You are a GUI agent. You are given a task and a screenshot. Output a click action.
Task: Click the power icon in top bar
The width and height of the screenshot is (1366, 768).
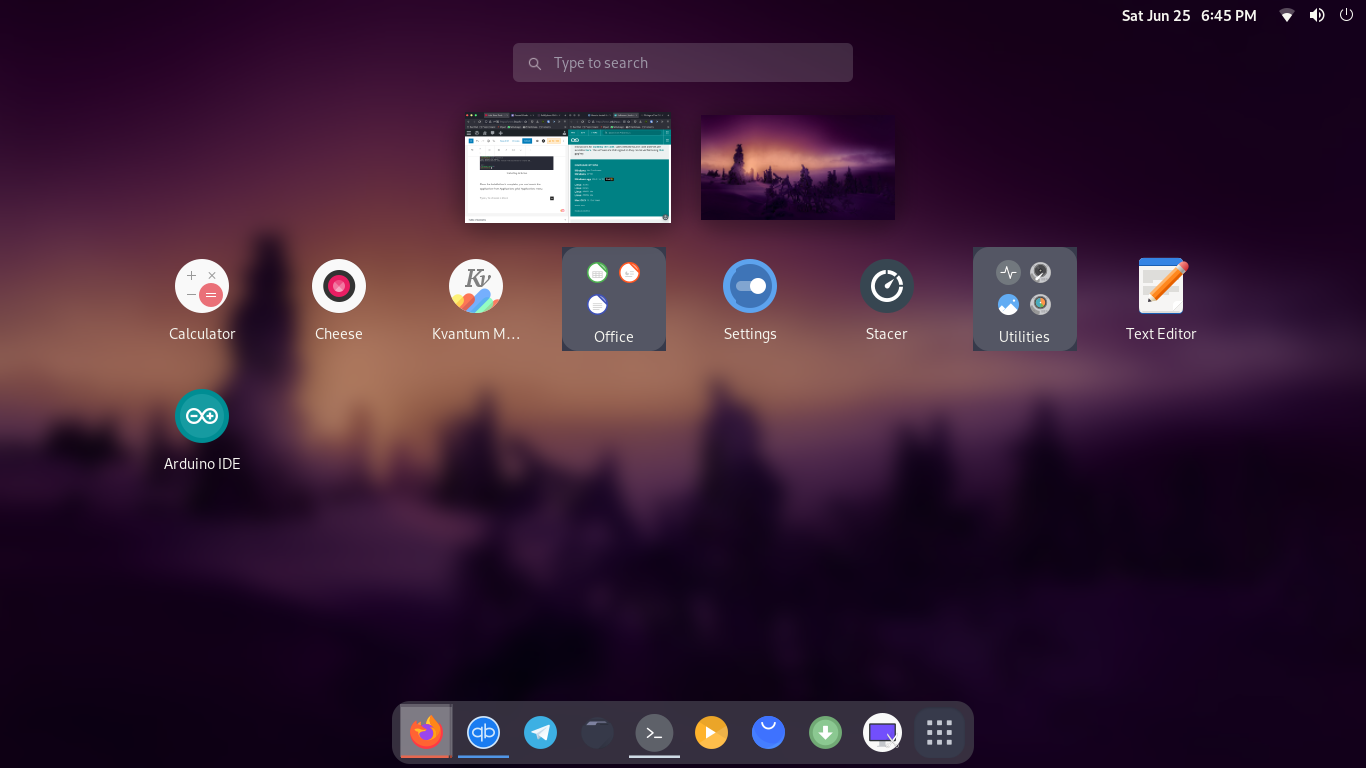point(1346,15)
